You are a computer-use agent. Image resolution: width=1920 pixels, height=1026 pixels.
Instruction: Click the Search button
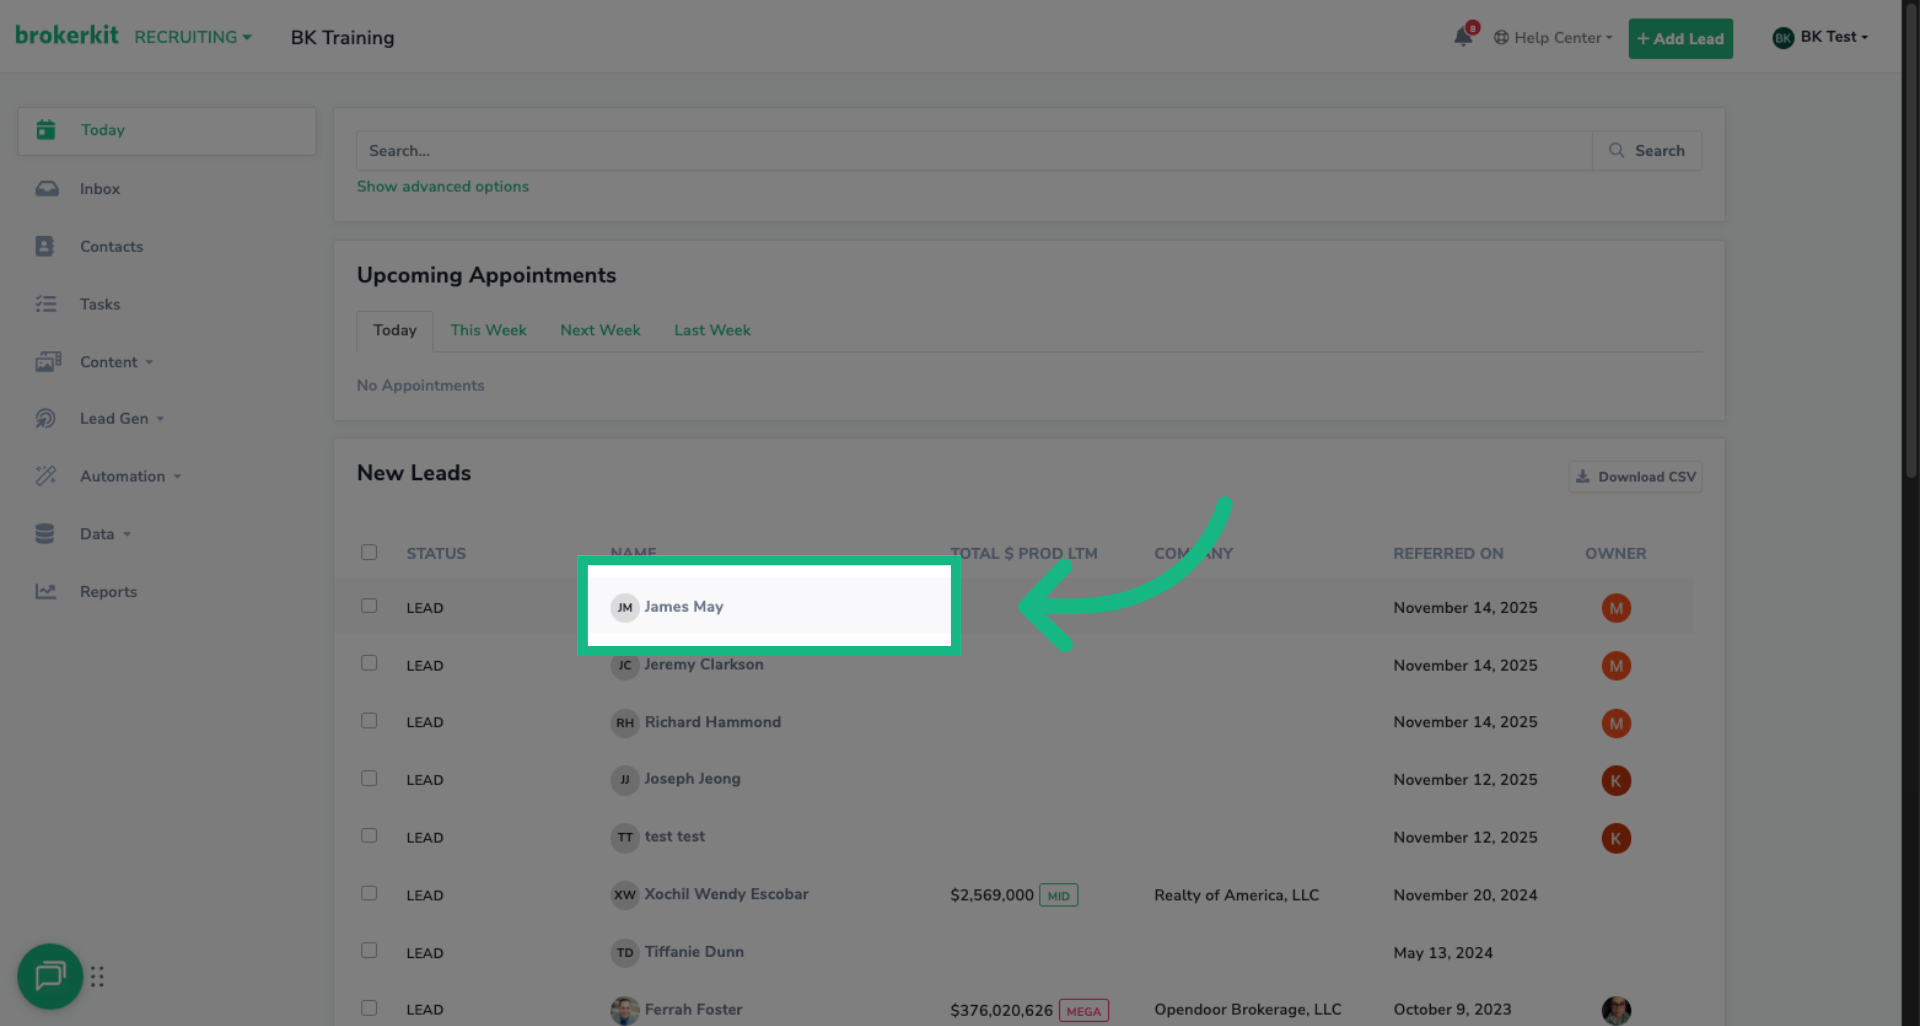[x=1647, y=151]
